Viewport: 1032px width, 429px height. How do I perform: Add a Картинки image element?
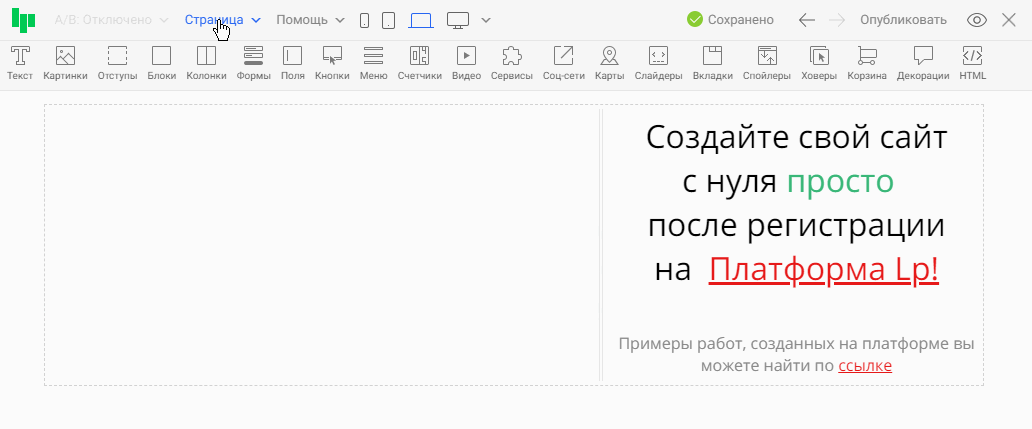pyautogui.click(x=65, y=63)
